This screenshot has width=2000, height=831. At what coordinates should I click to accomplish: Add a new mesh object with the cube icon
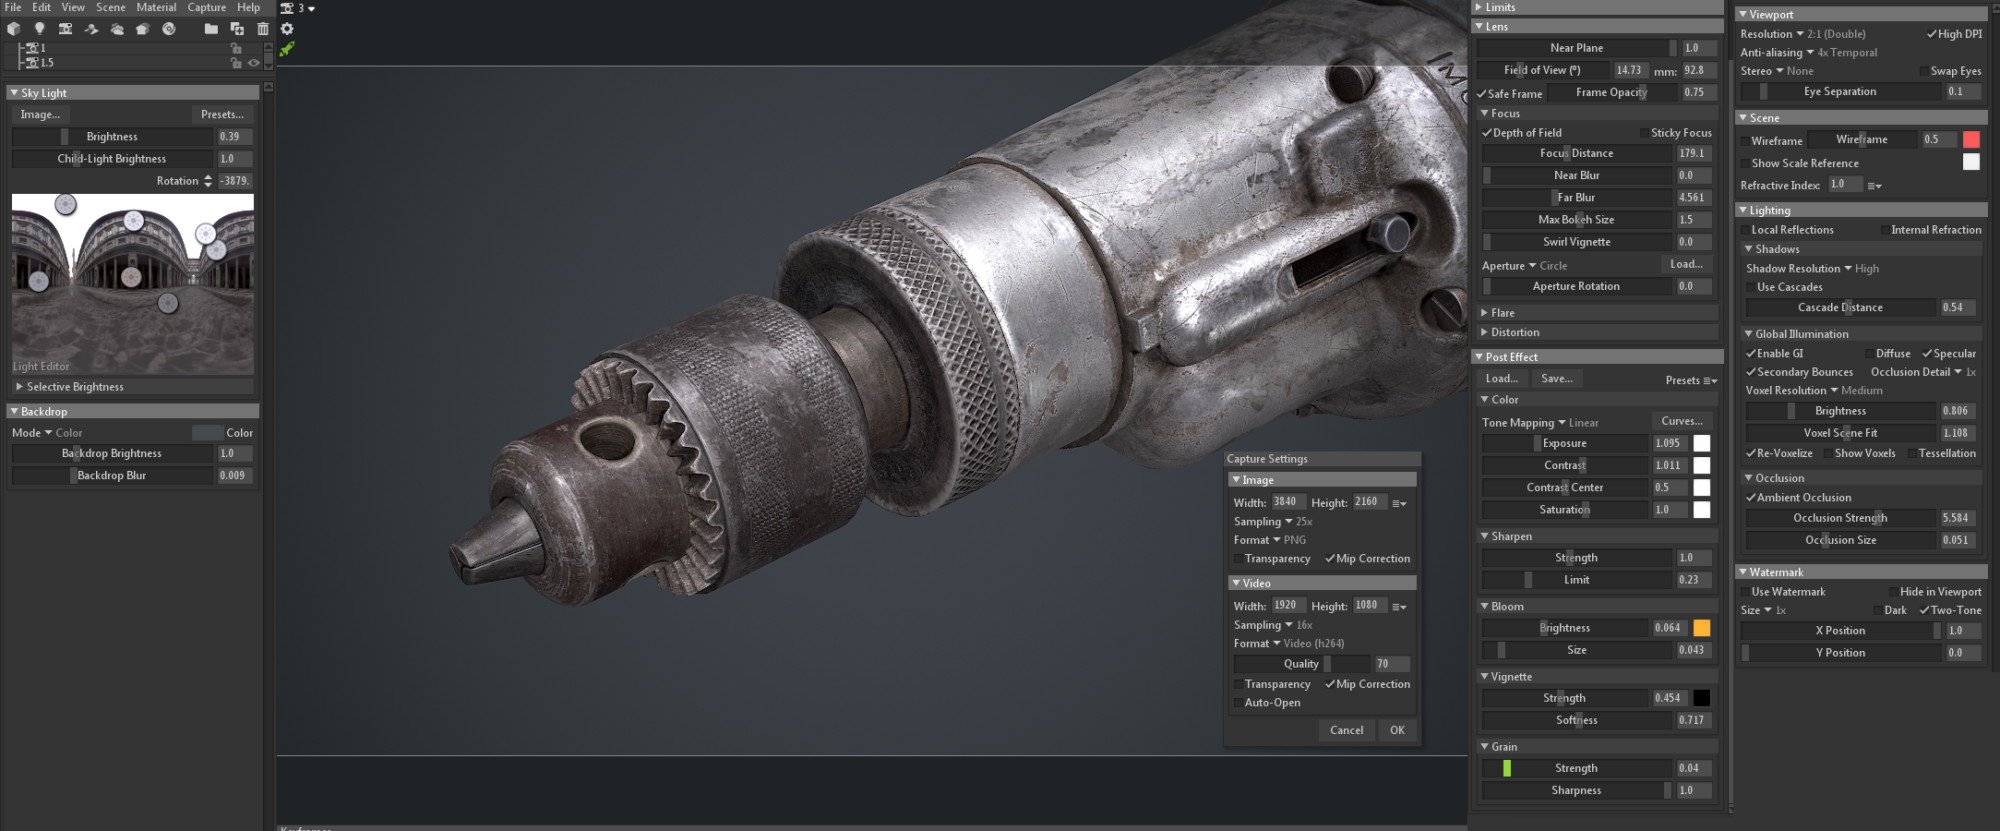click(x=14, y=29)
